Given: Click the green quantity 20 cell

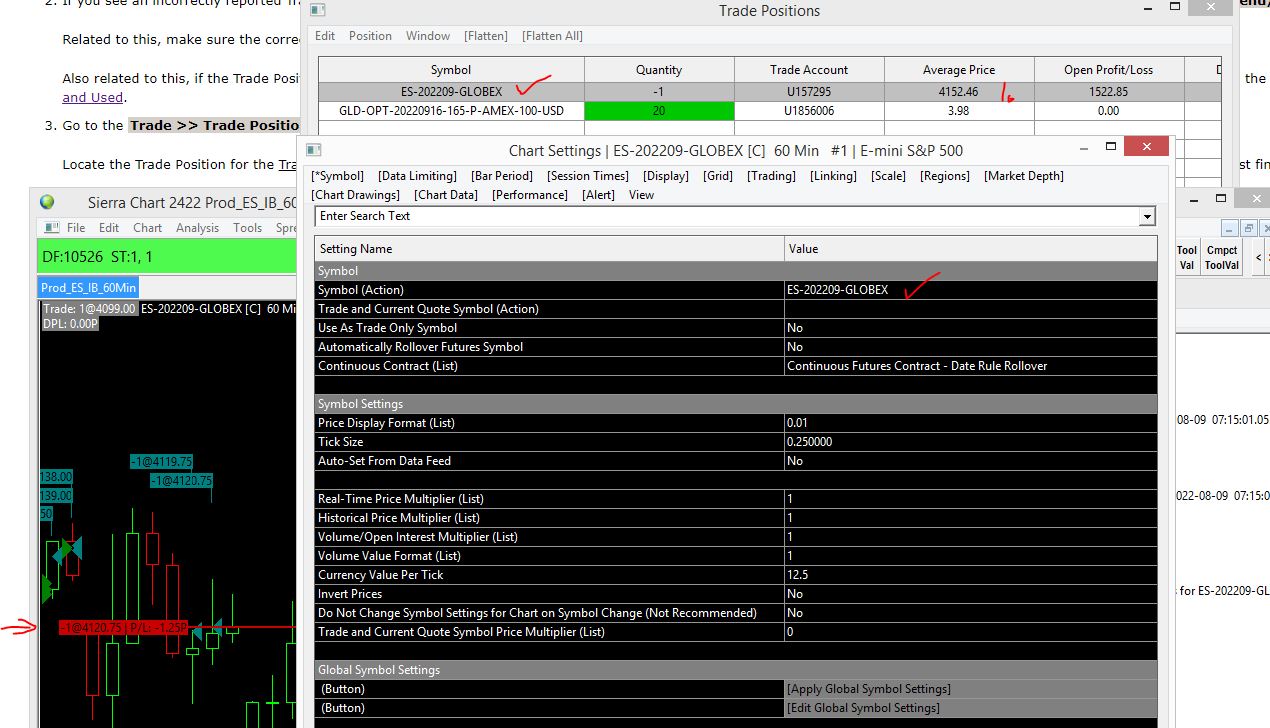Looking at the screenshot, I should [659, 111].
